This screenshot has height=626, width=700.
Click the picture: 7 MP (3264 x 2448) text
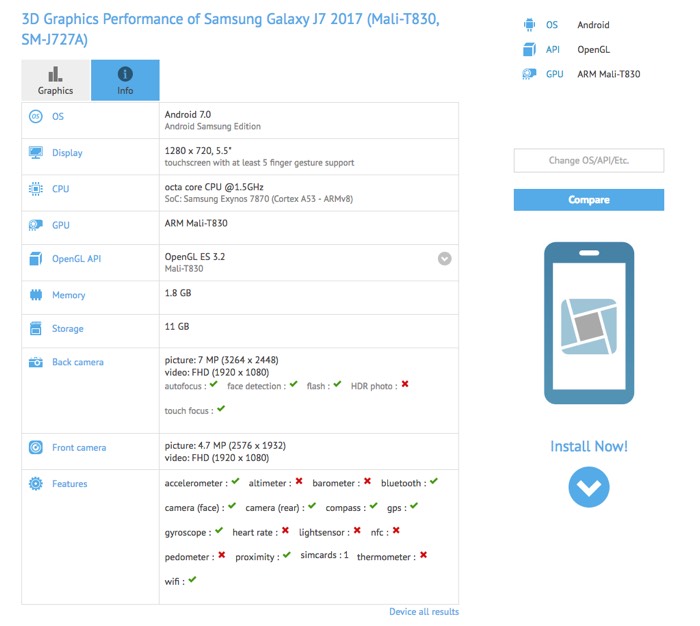[x=221, y=360]
